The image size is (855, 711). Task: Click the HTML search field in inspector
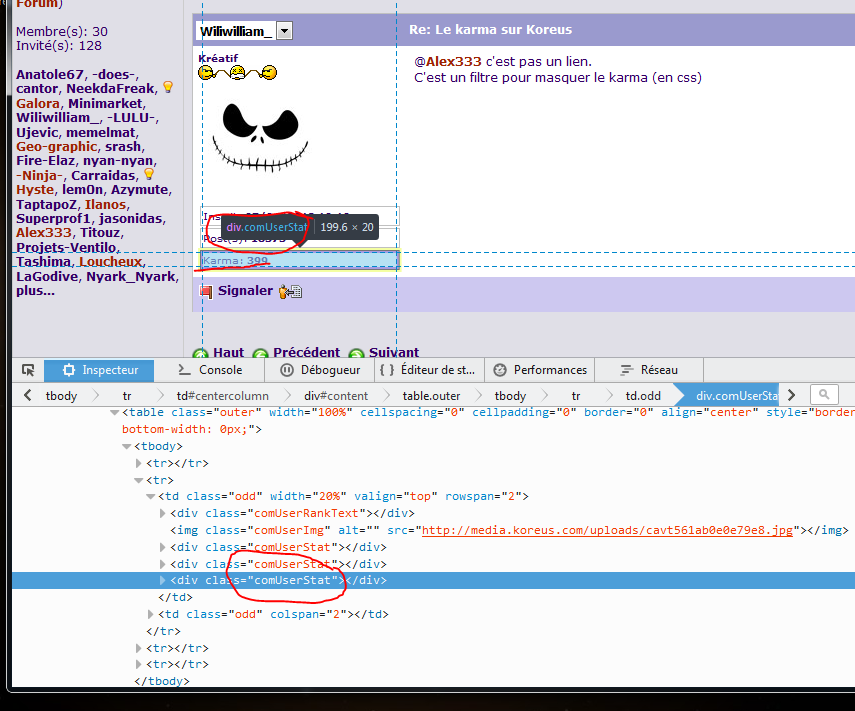point(824,395)
